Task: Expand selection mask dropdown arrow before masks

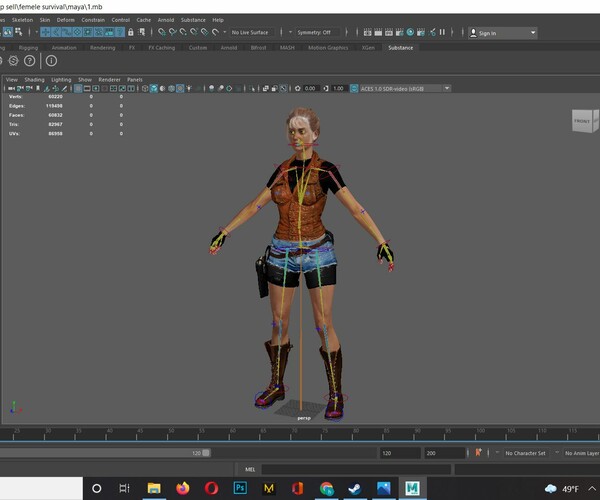Action: pyautogui.click(x=36, y=33)
